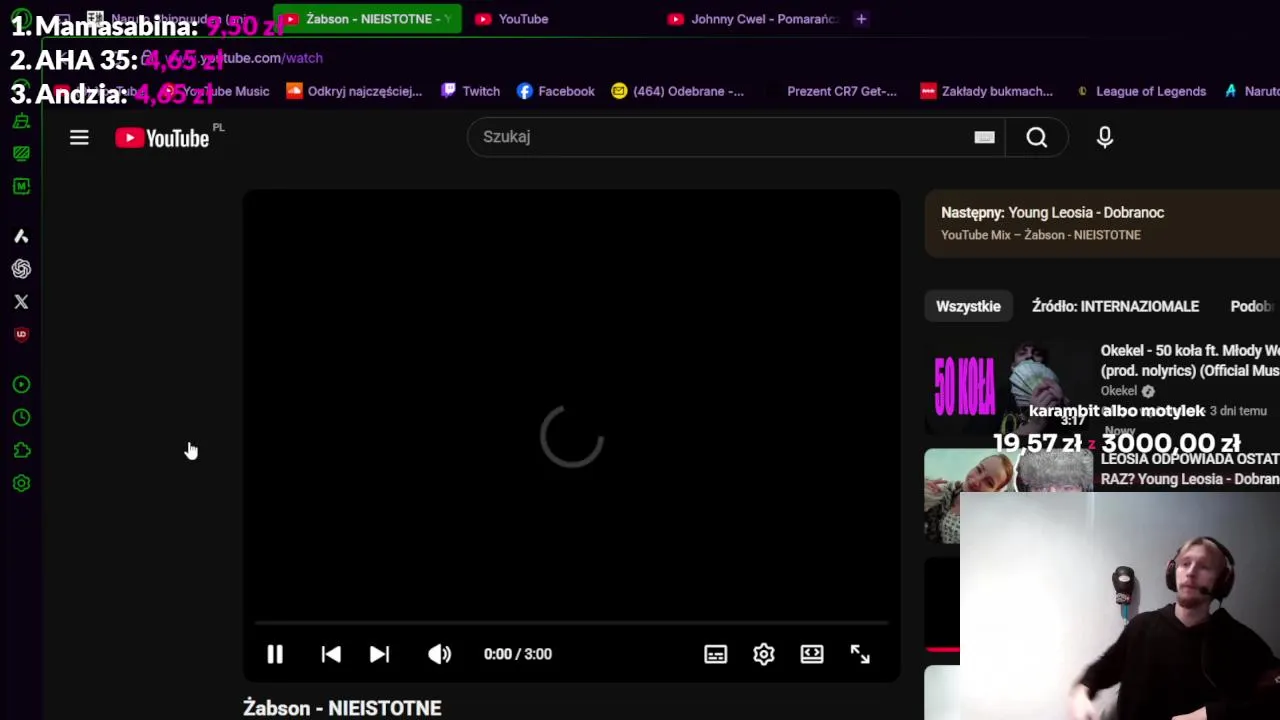1280x720 pixels.
Task: Click the Żabson - NIEISTOTNE video title
Action: [342, 708]
